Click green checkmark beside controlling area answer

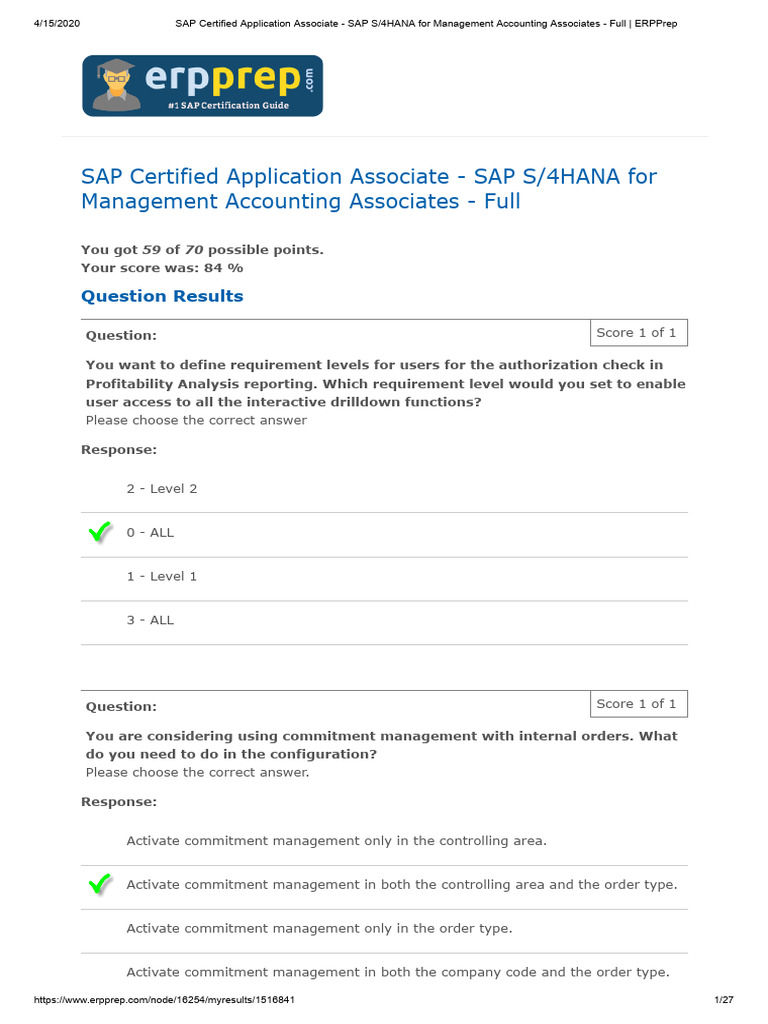coord(100,885)
